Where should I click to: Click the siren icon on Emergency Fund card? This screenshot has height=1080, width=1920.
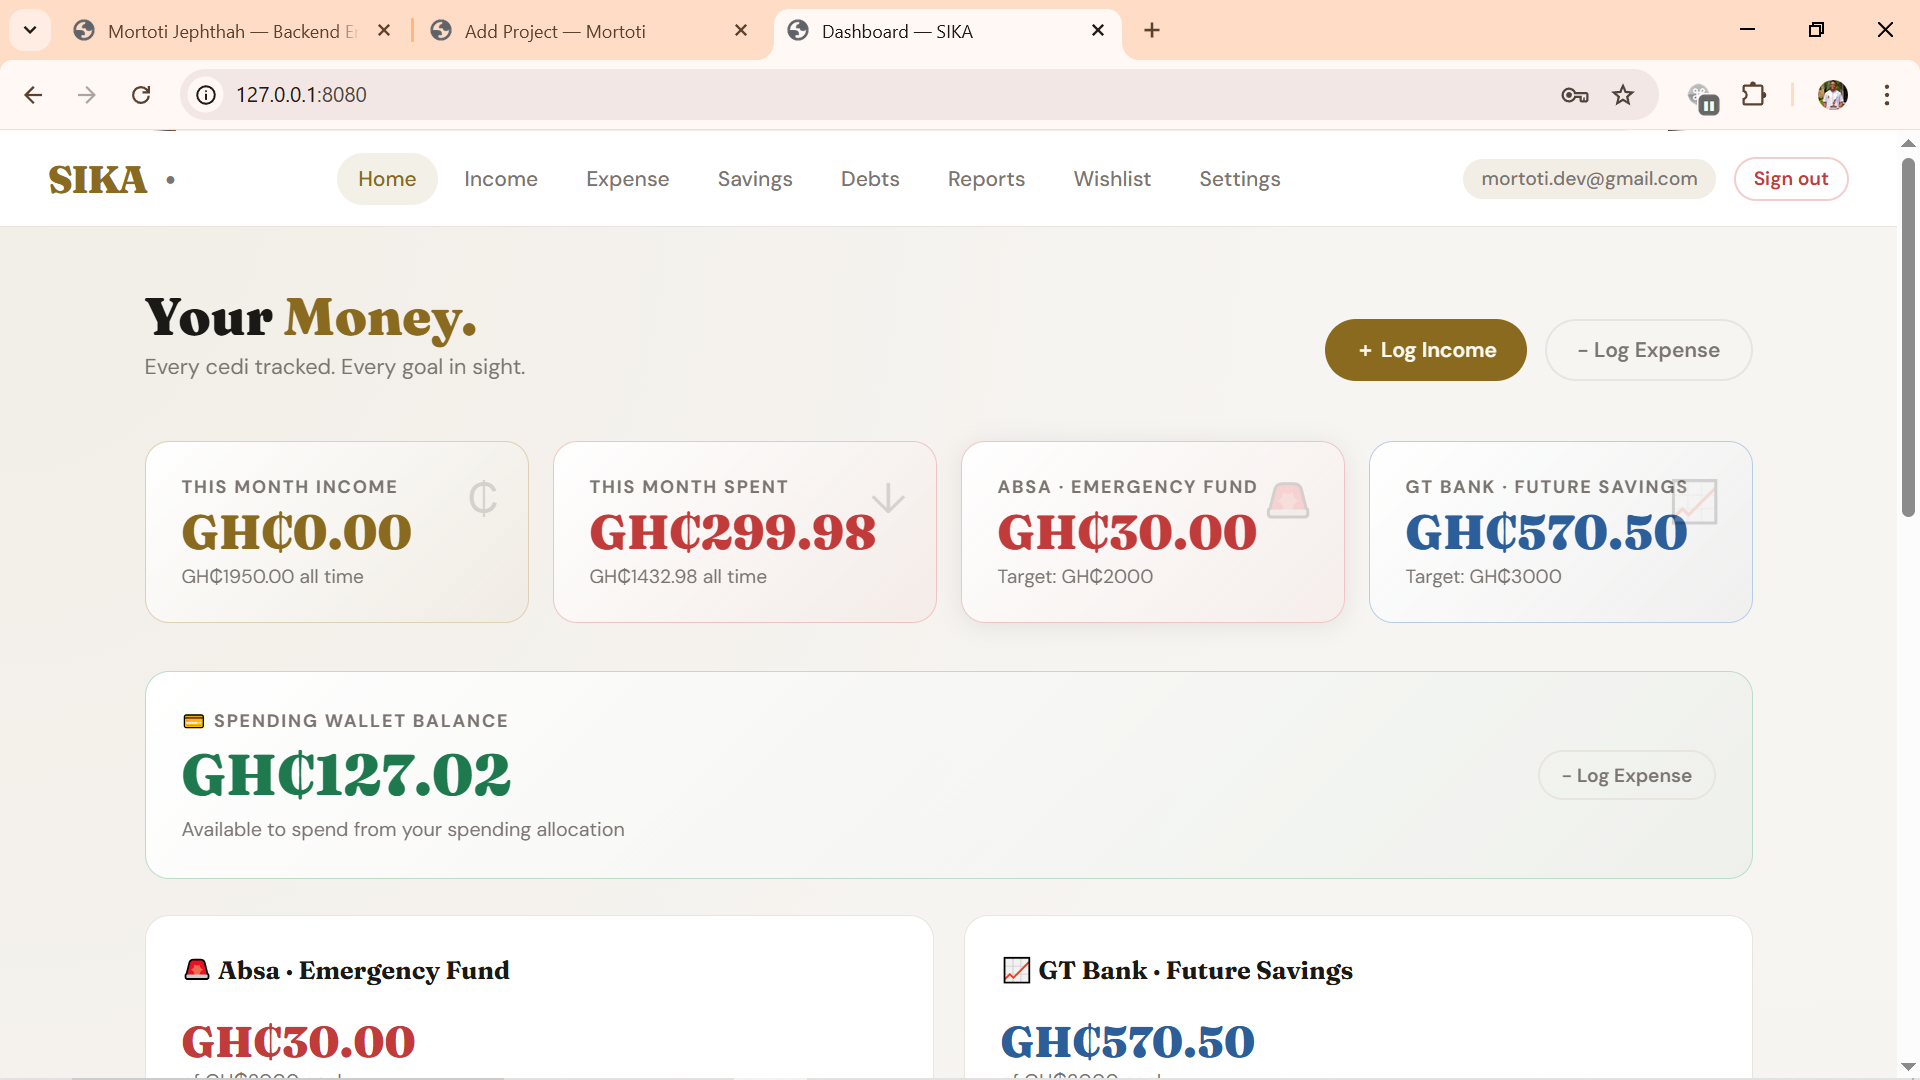pos(1288,500)
